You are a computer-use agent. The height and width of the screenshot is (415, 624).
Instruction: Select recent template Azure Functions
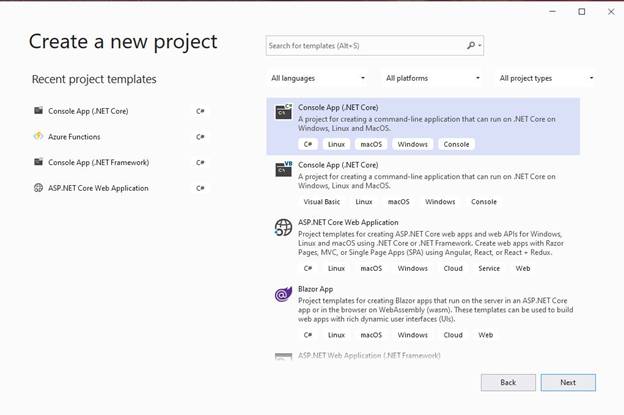pyautogui.click(x=121, y=136)
